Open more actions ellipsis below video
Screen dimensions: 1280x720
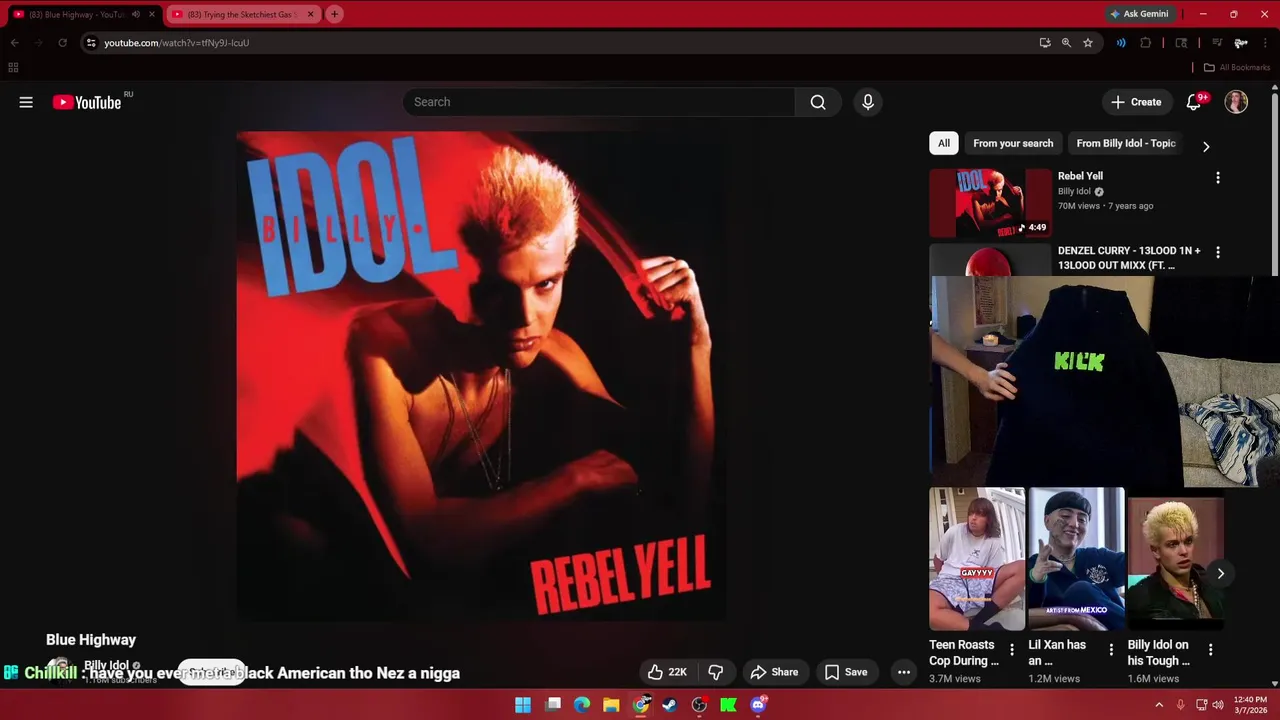[904, 672]
